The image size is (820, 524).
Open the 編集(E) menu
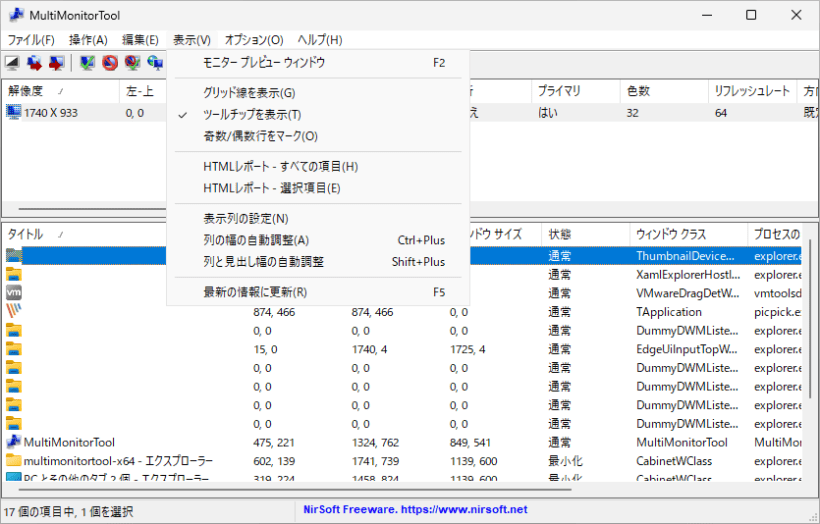pyautogui.click(x=140, y=40)
